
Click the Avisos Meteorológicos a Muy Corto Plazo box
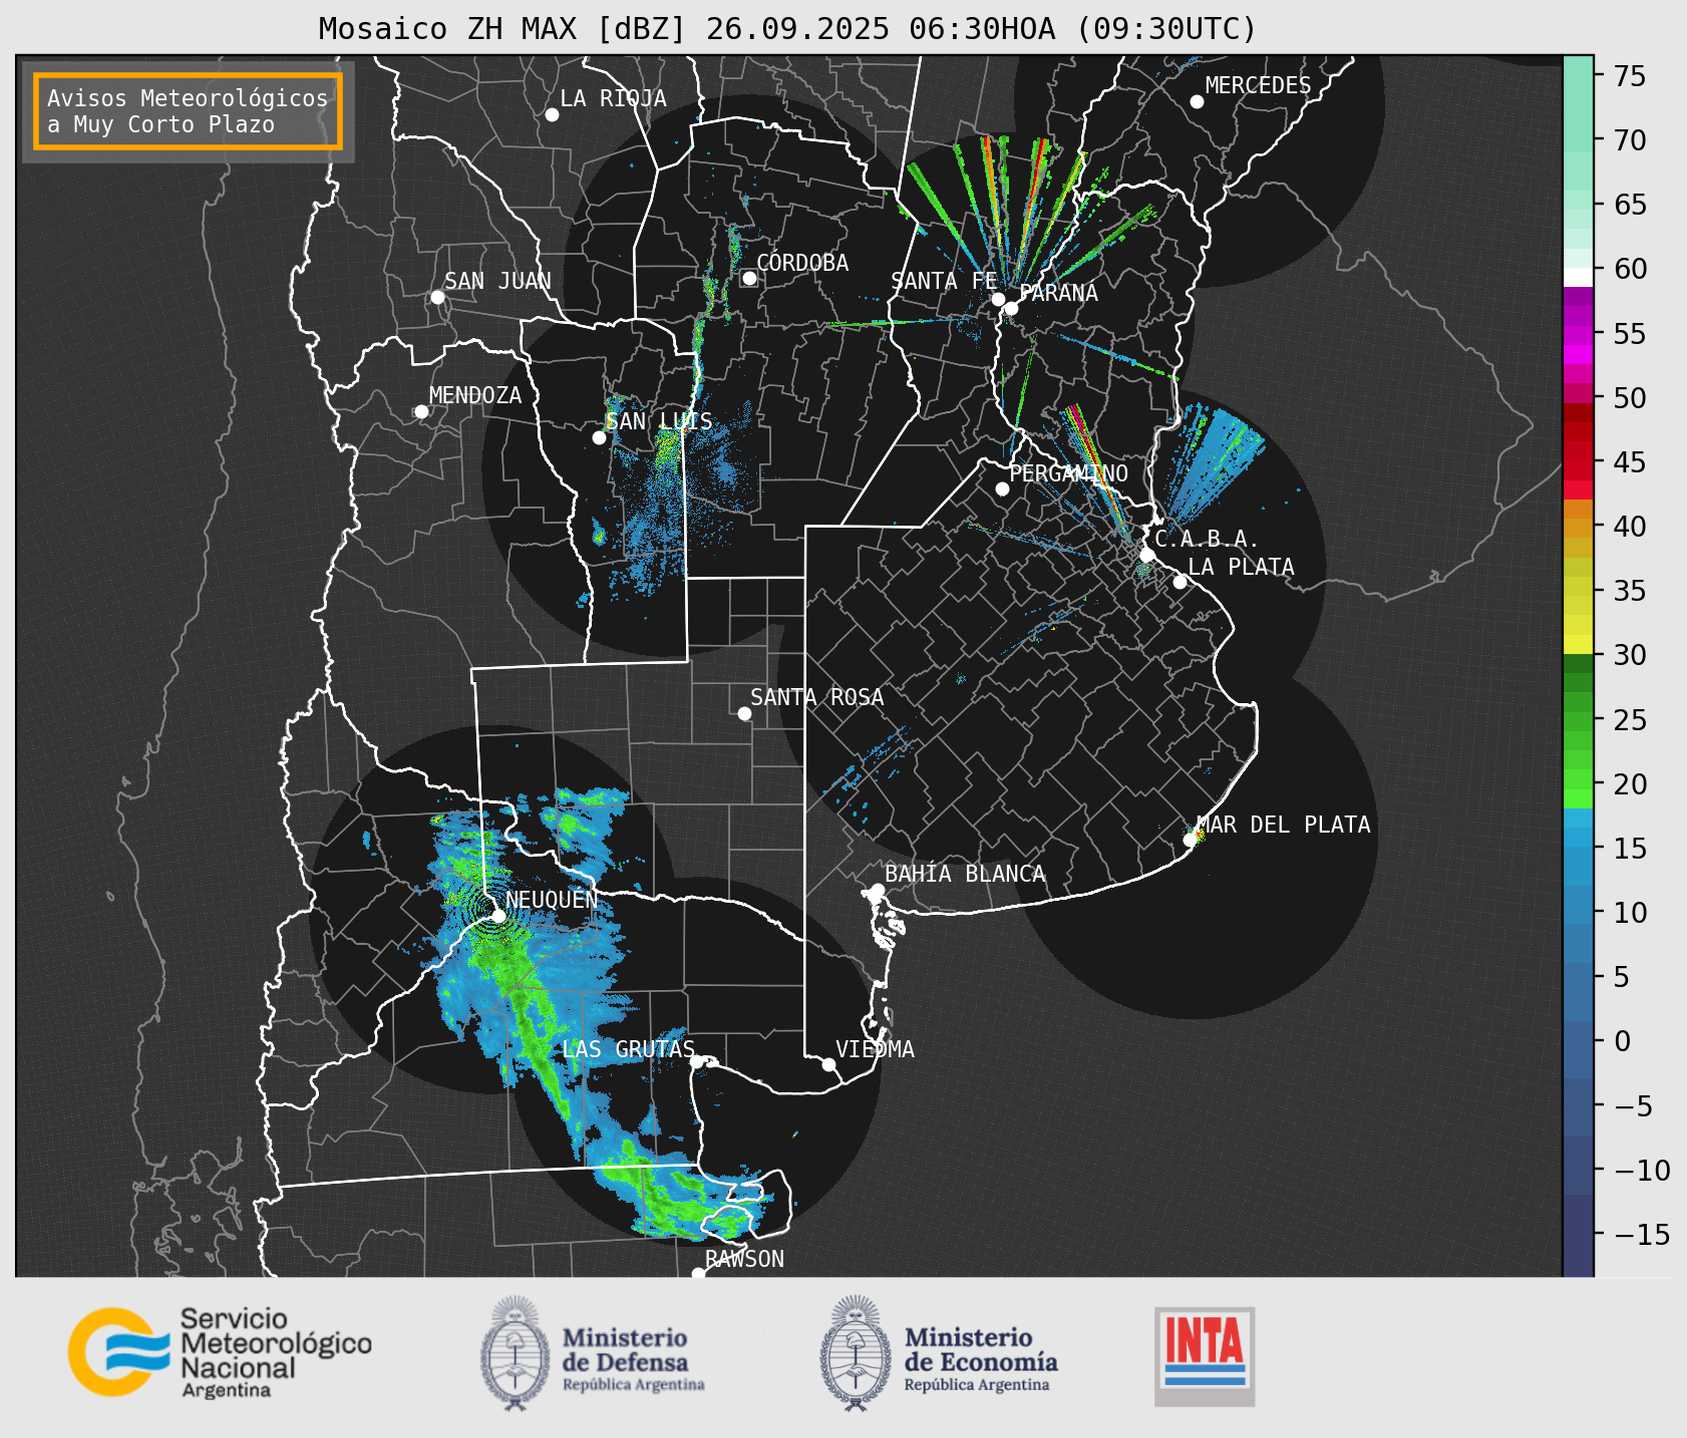click(x=188, y=111)
